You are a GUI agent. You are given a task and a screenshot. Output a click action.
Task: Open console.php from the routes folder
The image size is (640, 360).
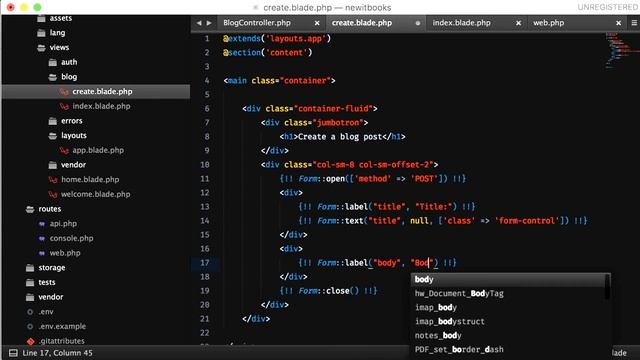[x=71, y=238]
